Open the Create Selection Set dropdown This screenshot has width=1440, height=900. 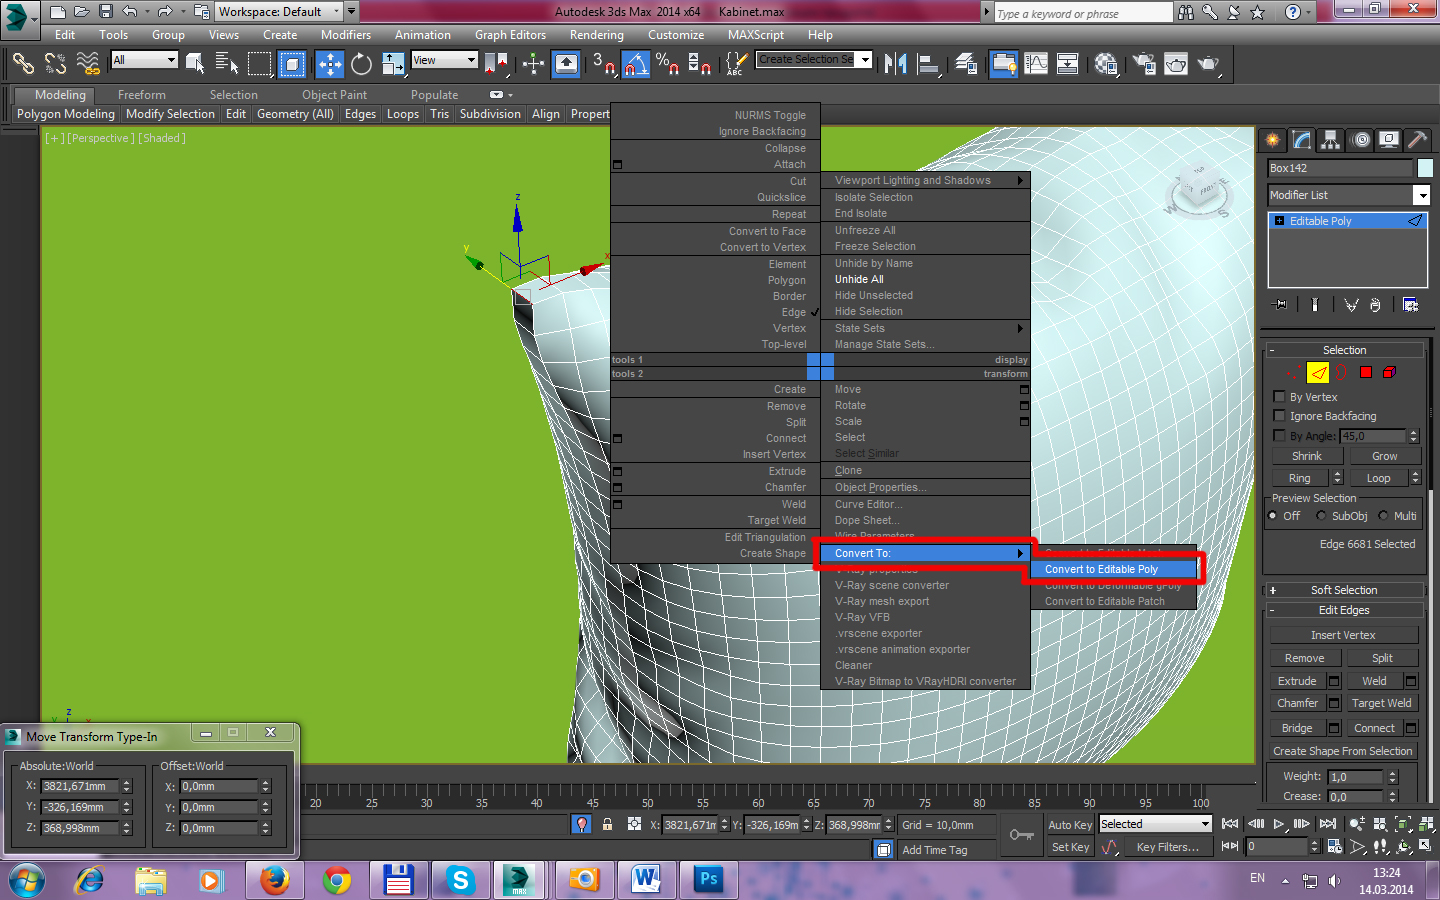(x=814, y=59)
